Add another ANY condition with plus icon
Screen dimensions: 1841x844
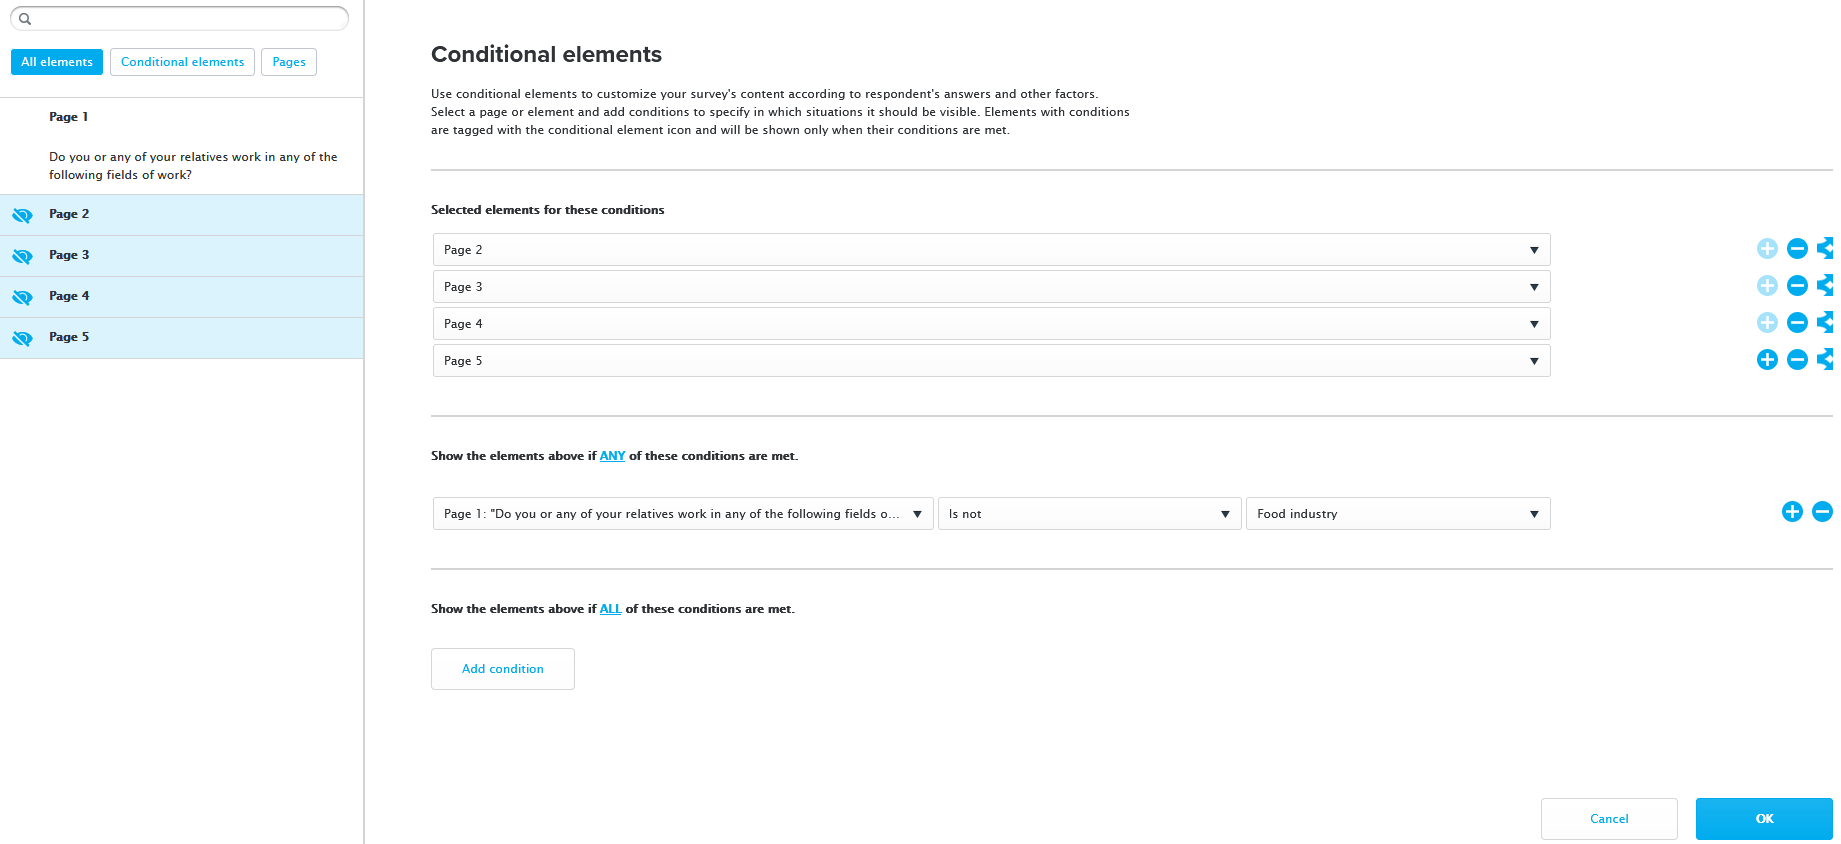tap(1792, 512)
